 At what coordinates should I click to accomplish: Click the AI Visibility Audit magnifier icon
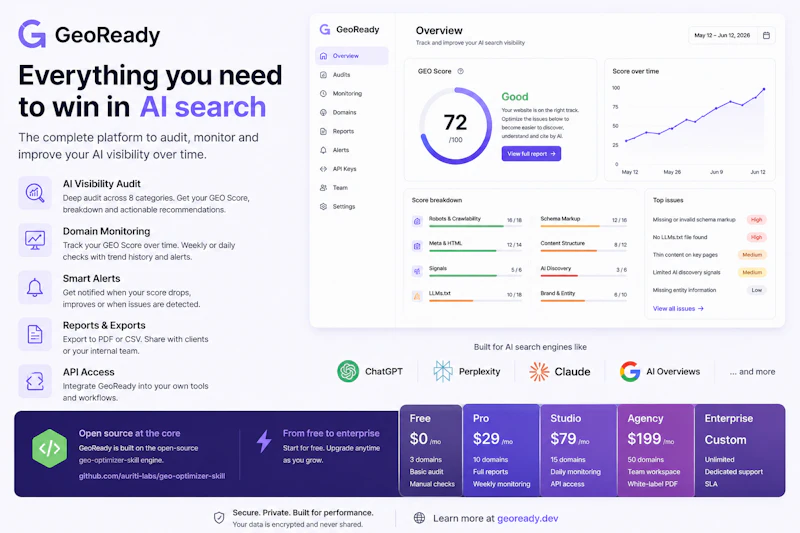(x=35, y=193)
